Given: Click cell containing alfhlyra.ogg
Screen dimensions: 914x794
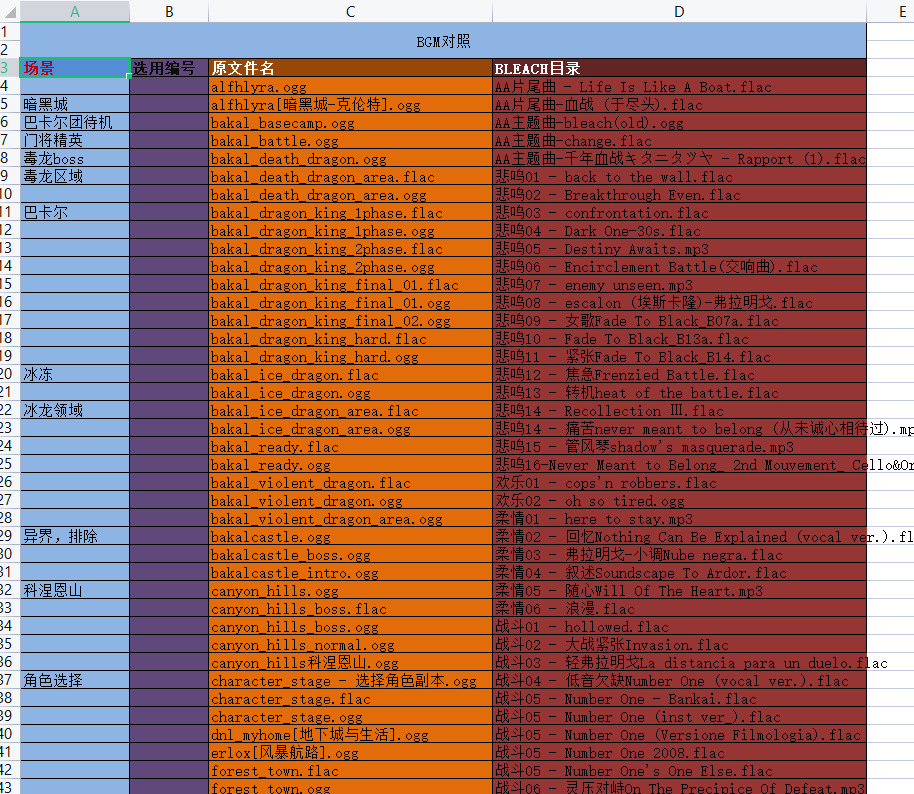Looking at the screenshot, I should pyautogui.click(x=350, y=87).
